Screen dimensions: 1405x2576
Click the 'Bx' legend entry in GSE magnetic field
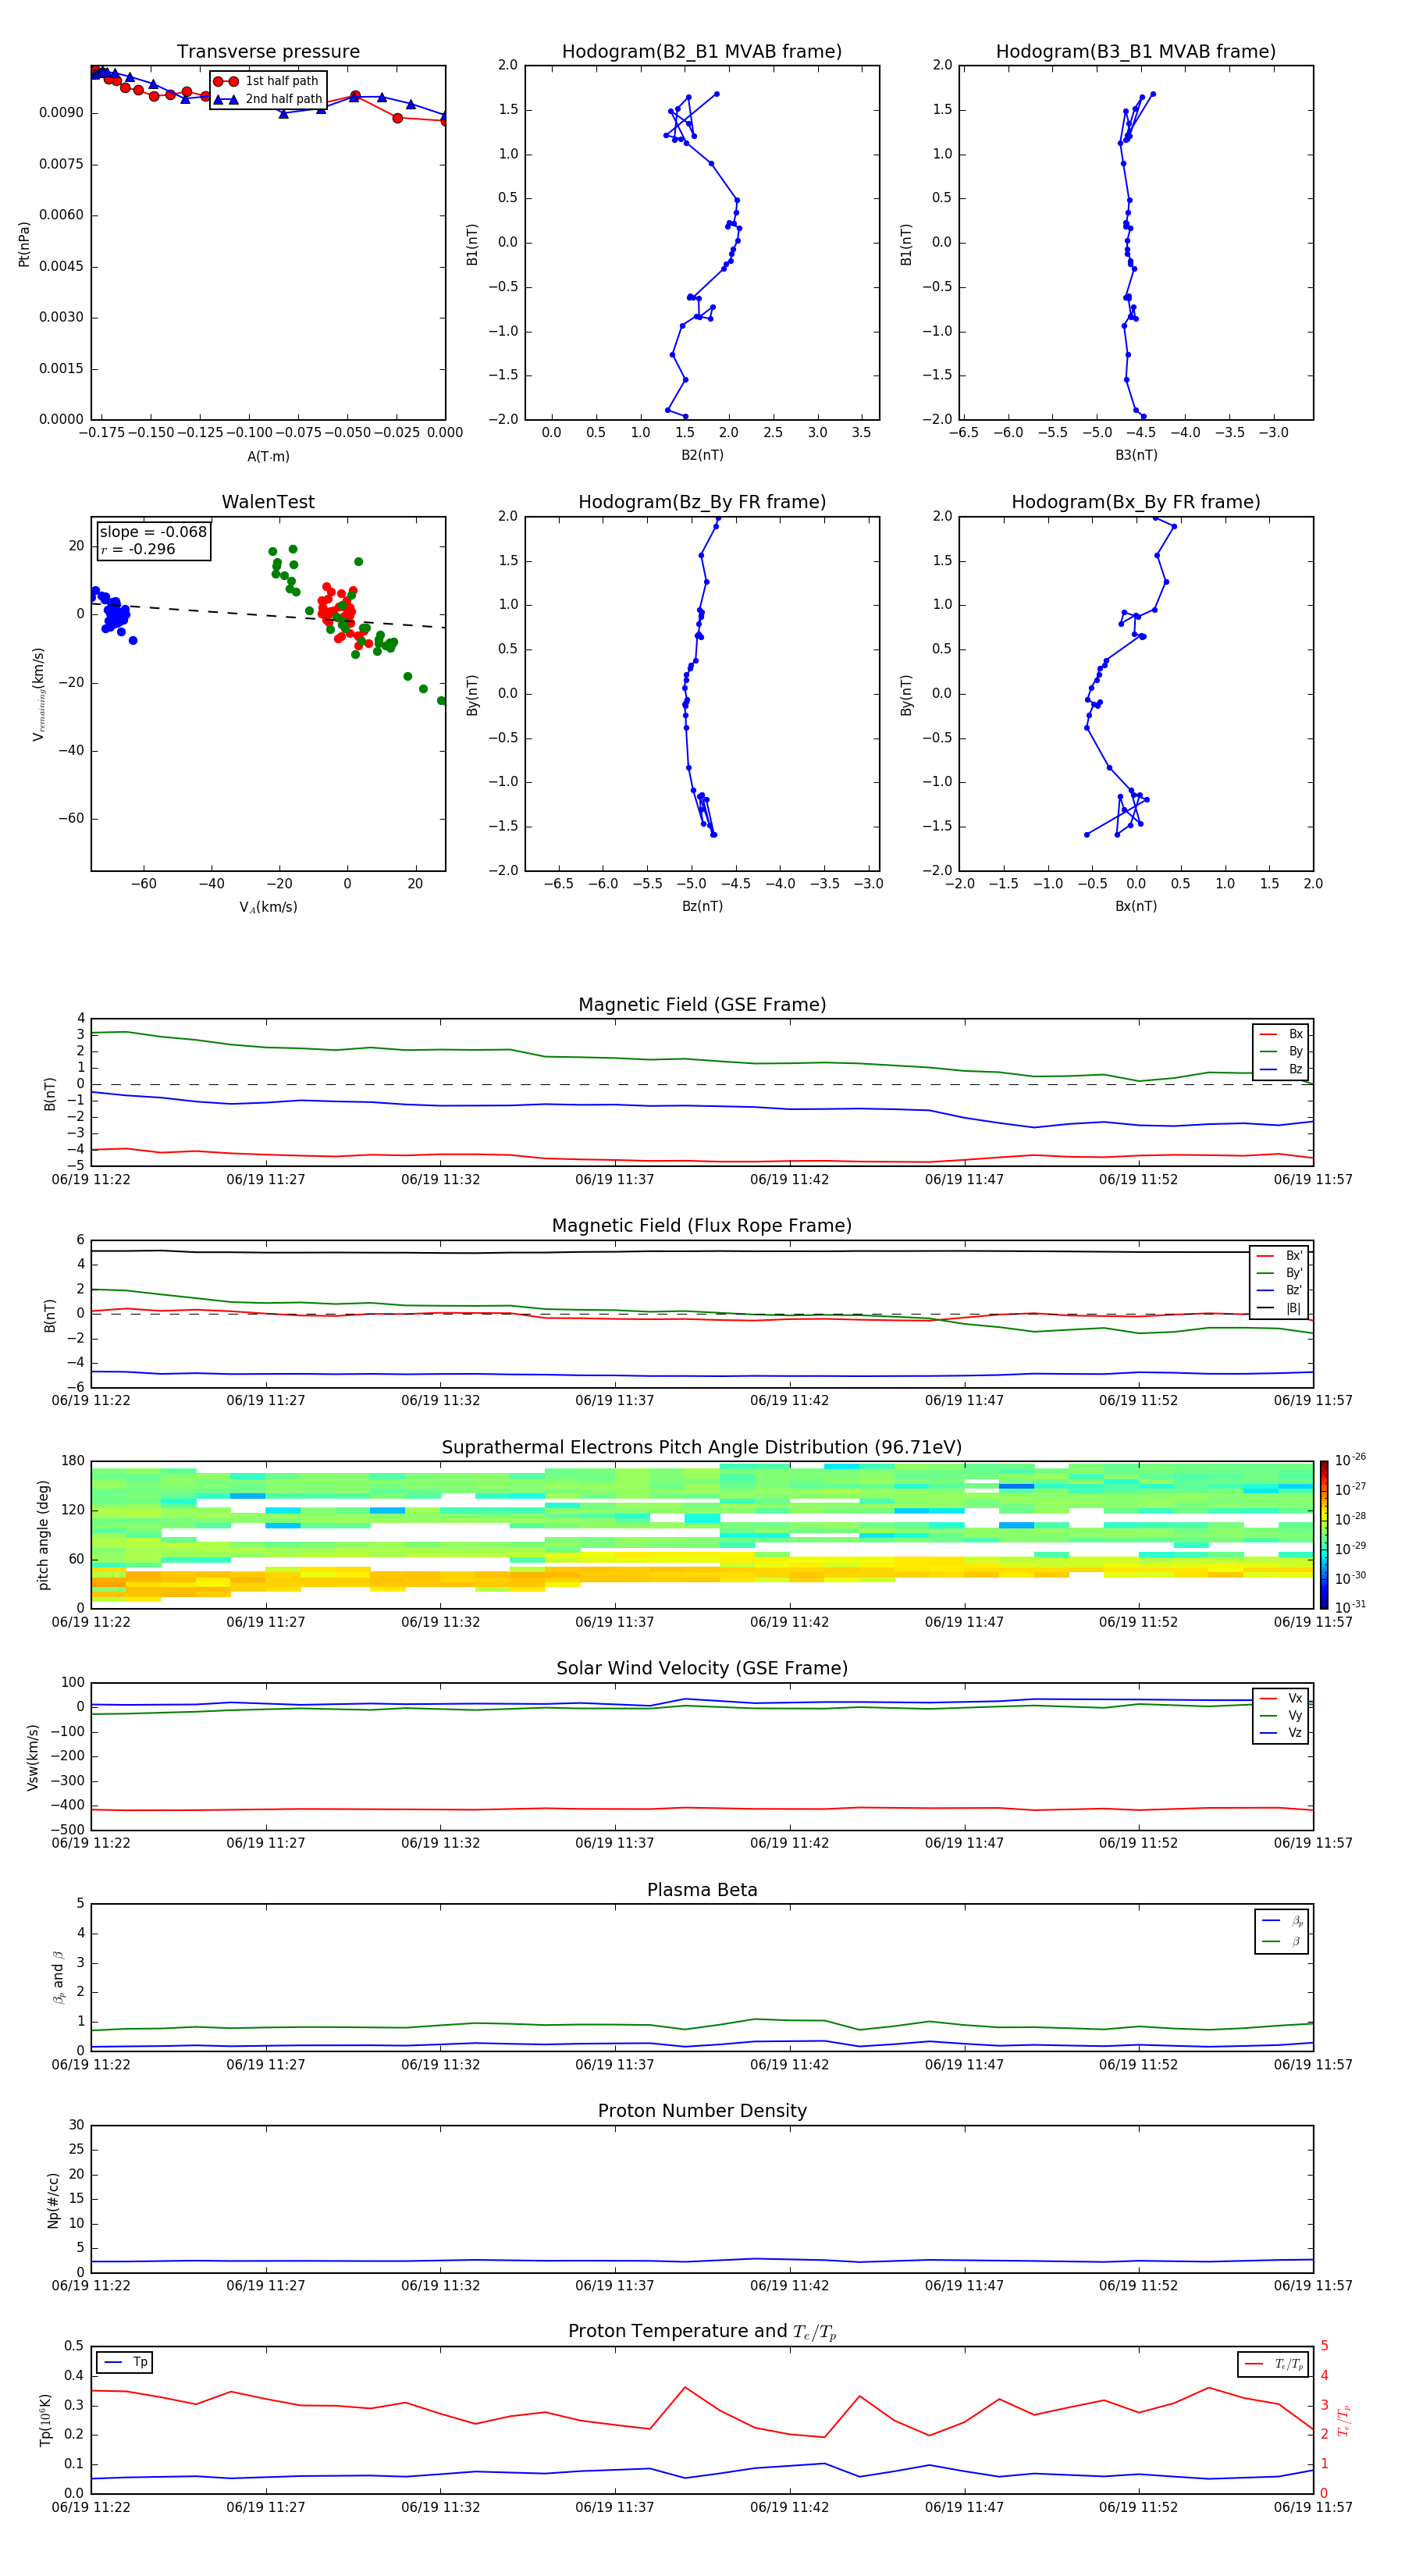pyautogui.click(x=1282, y=1034)
